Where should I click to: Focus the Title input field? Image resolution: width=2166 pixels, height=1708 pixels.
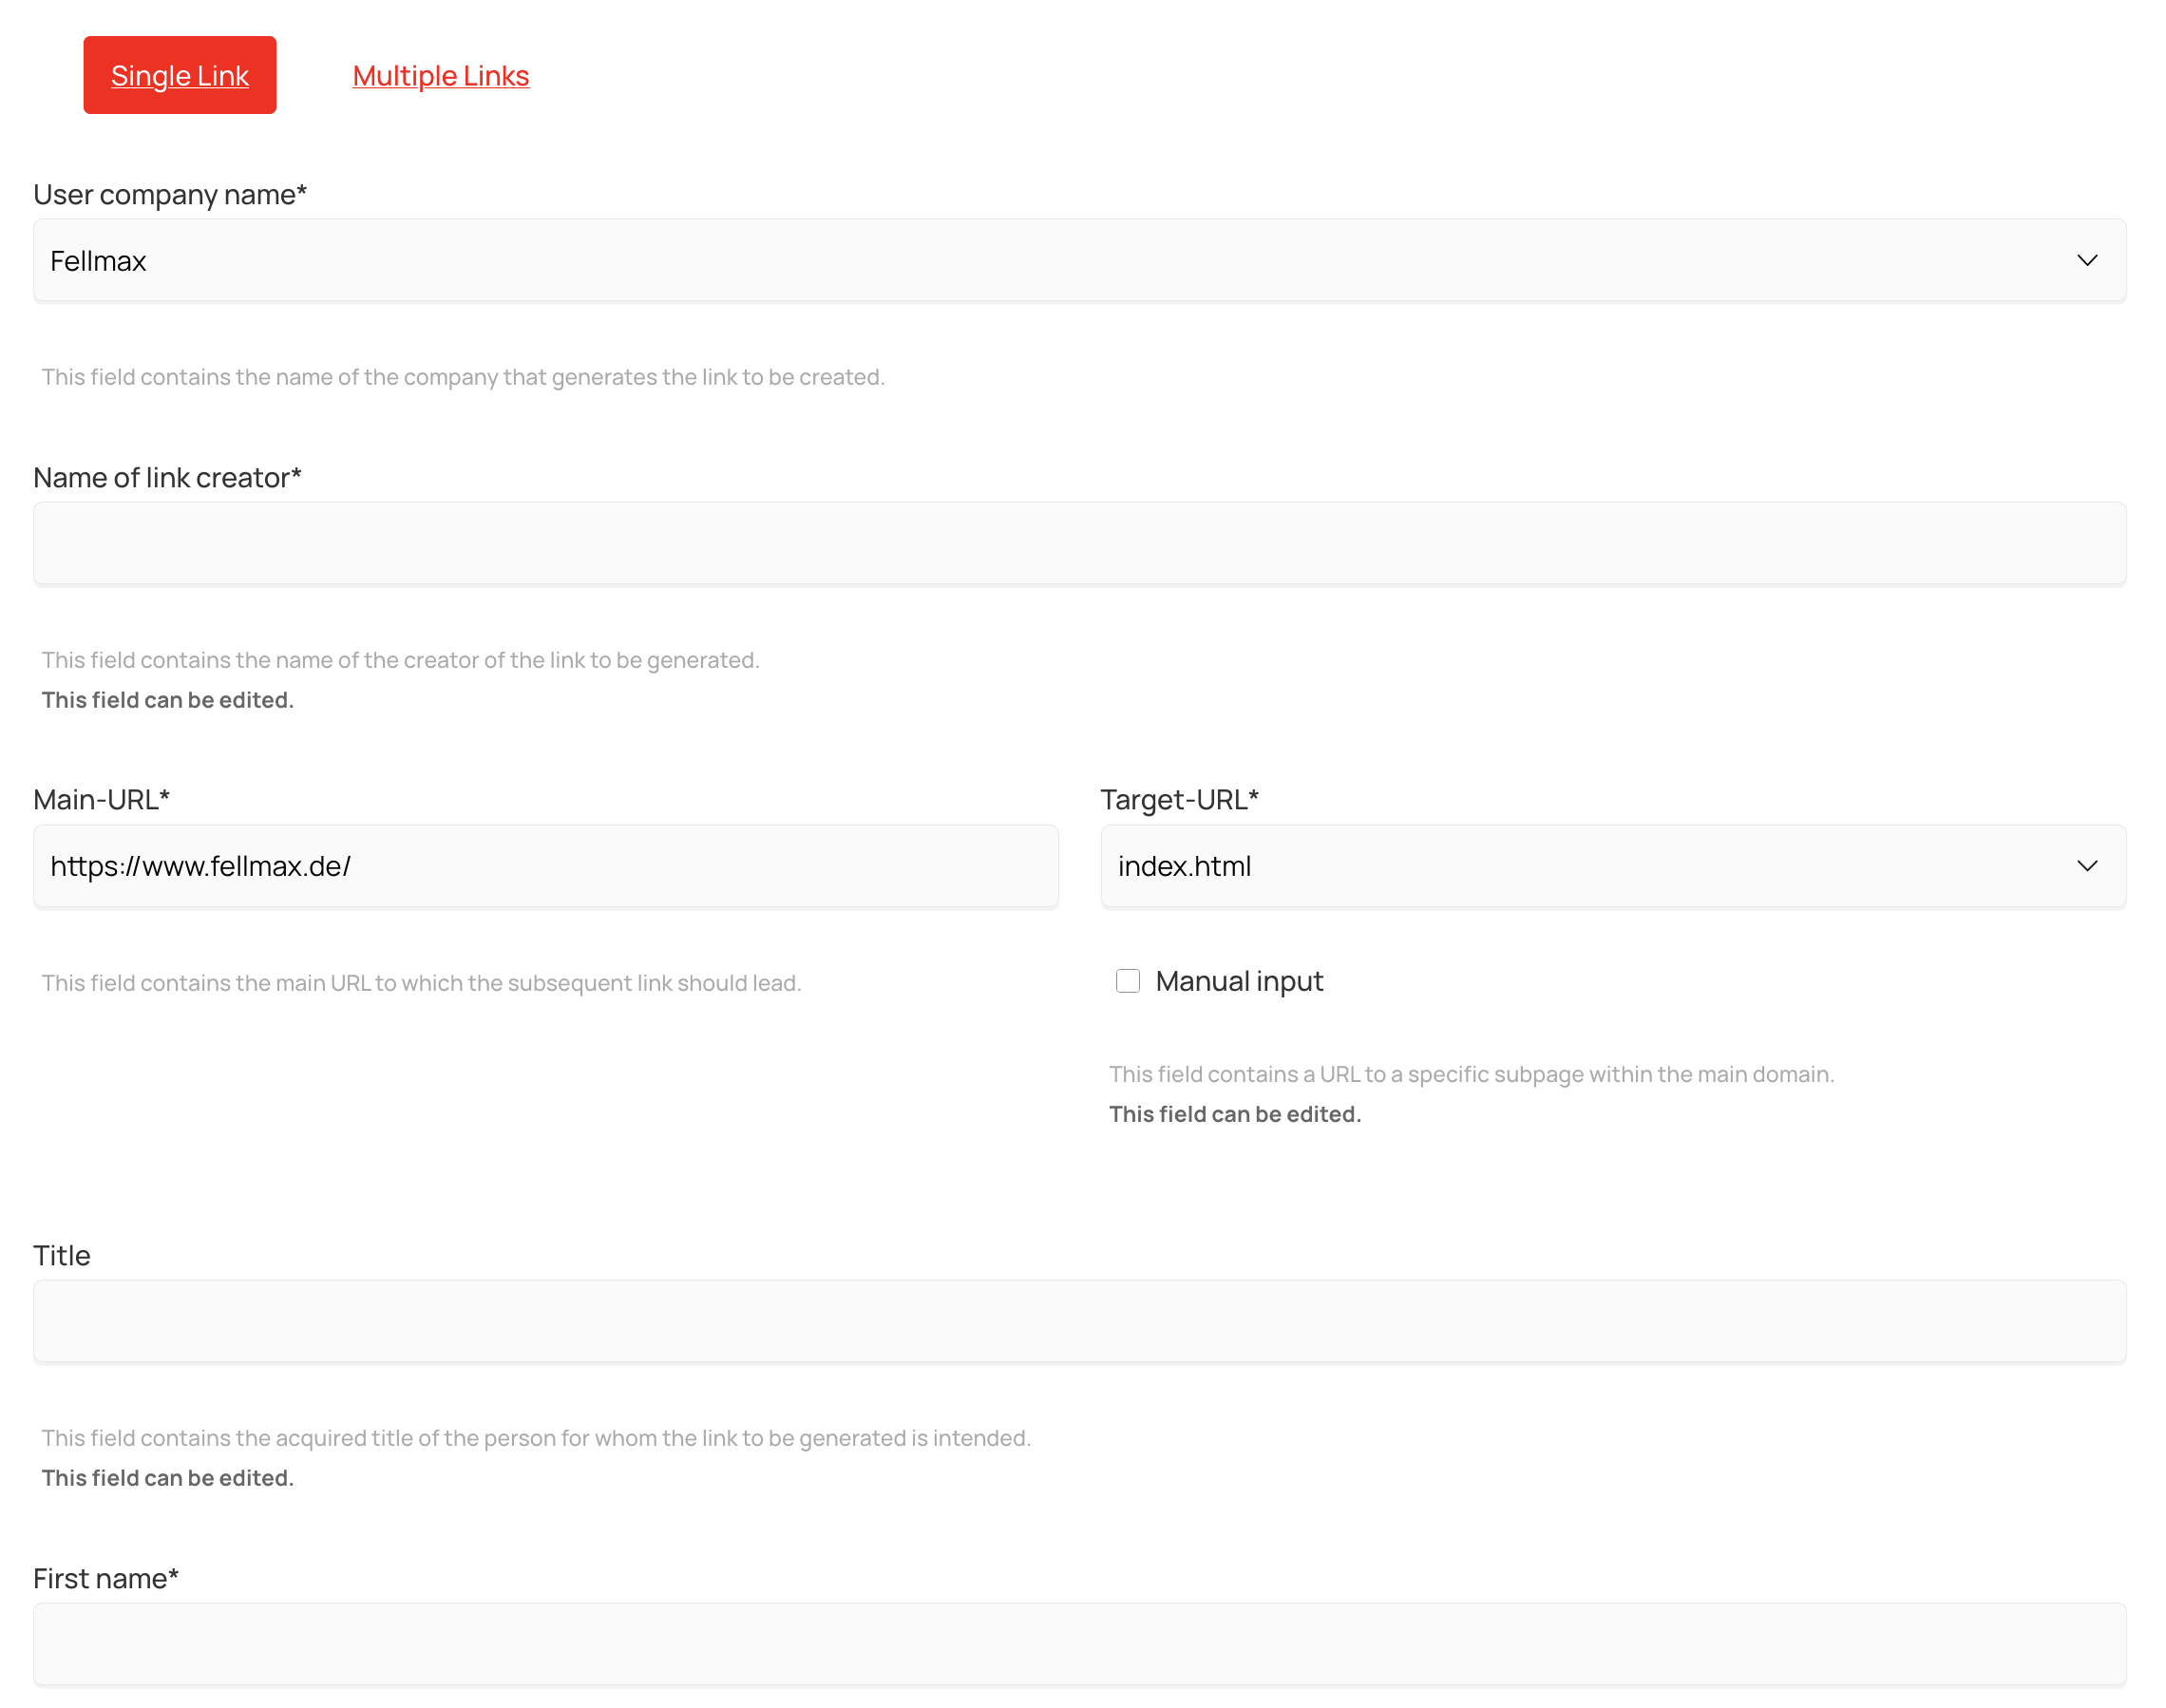pyautogui.click(x=1079, y=1321)
